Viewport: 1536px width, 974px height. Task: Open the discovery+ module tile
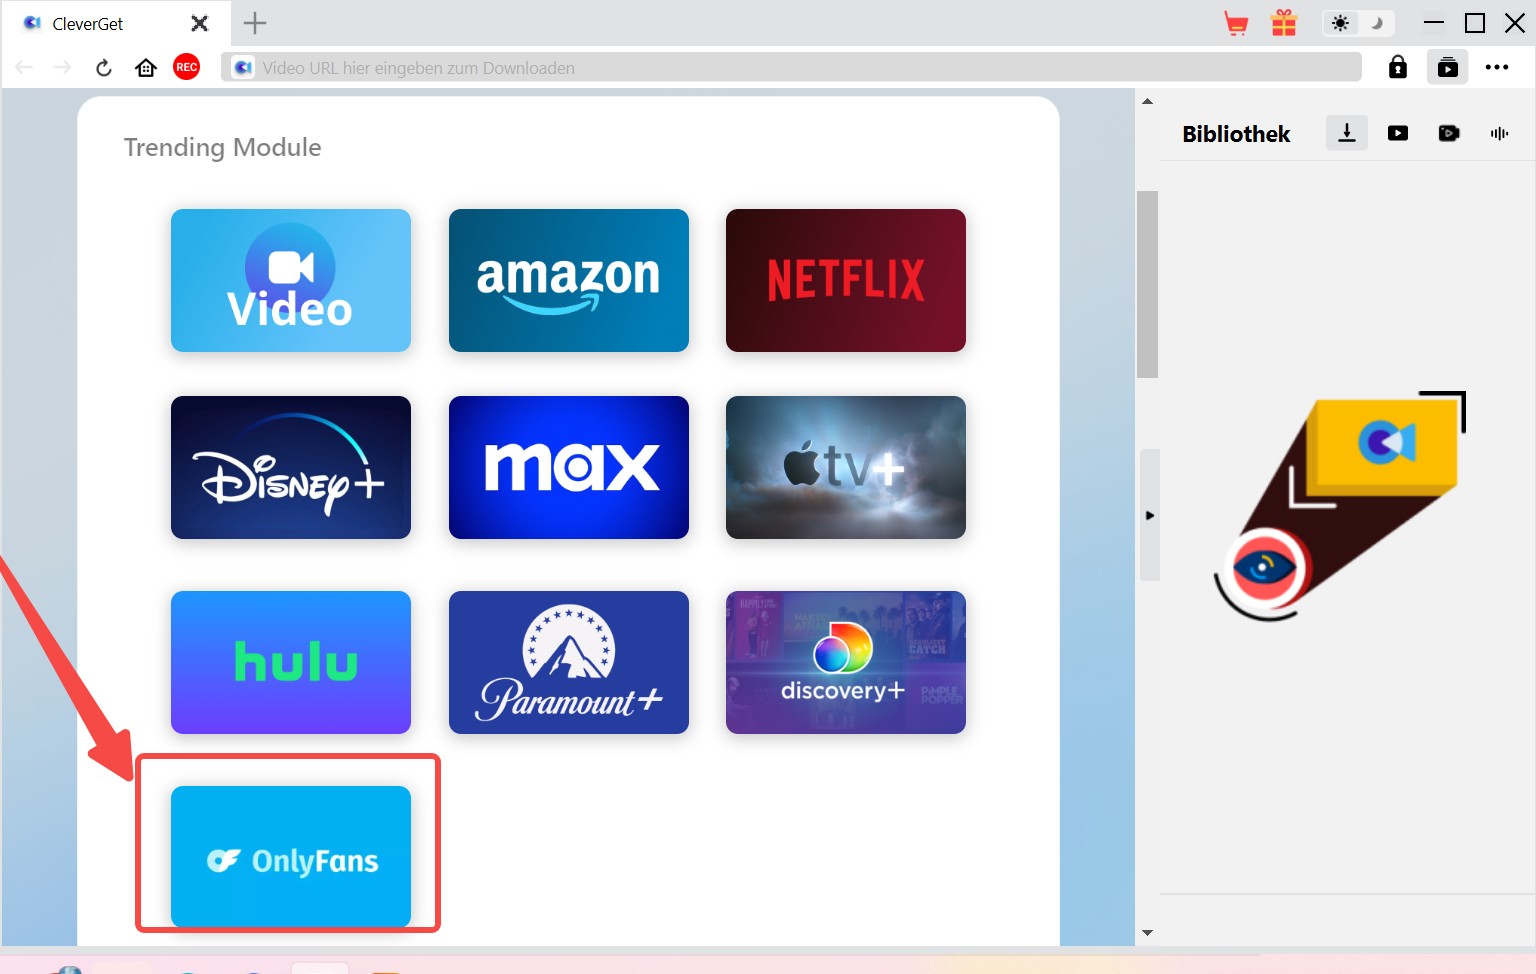(846, 662)
